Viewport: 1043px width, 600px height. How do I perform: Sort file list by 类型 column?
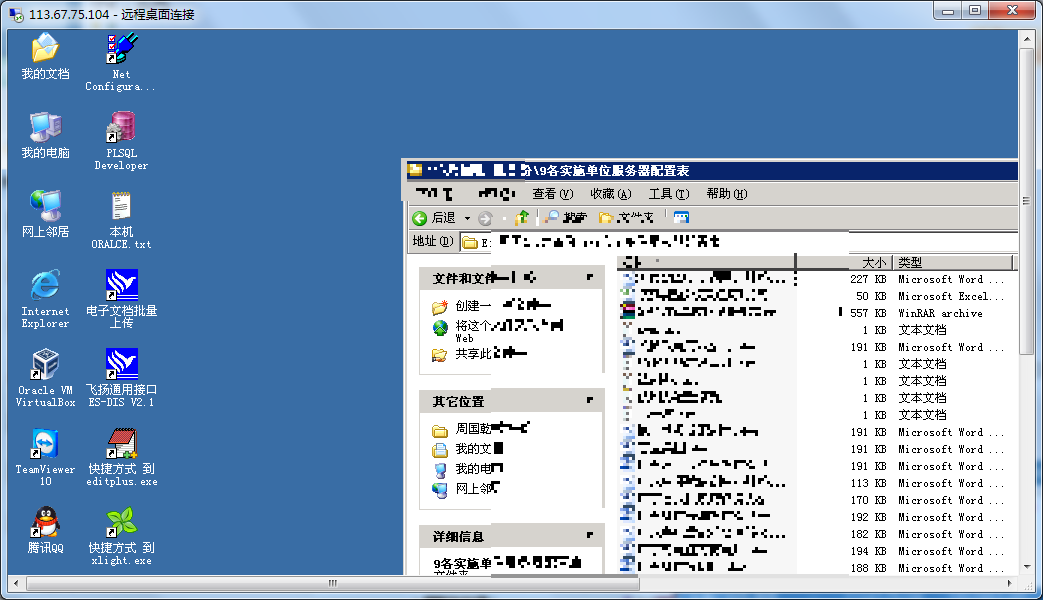tap(953, 262)
